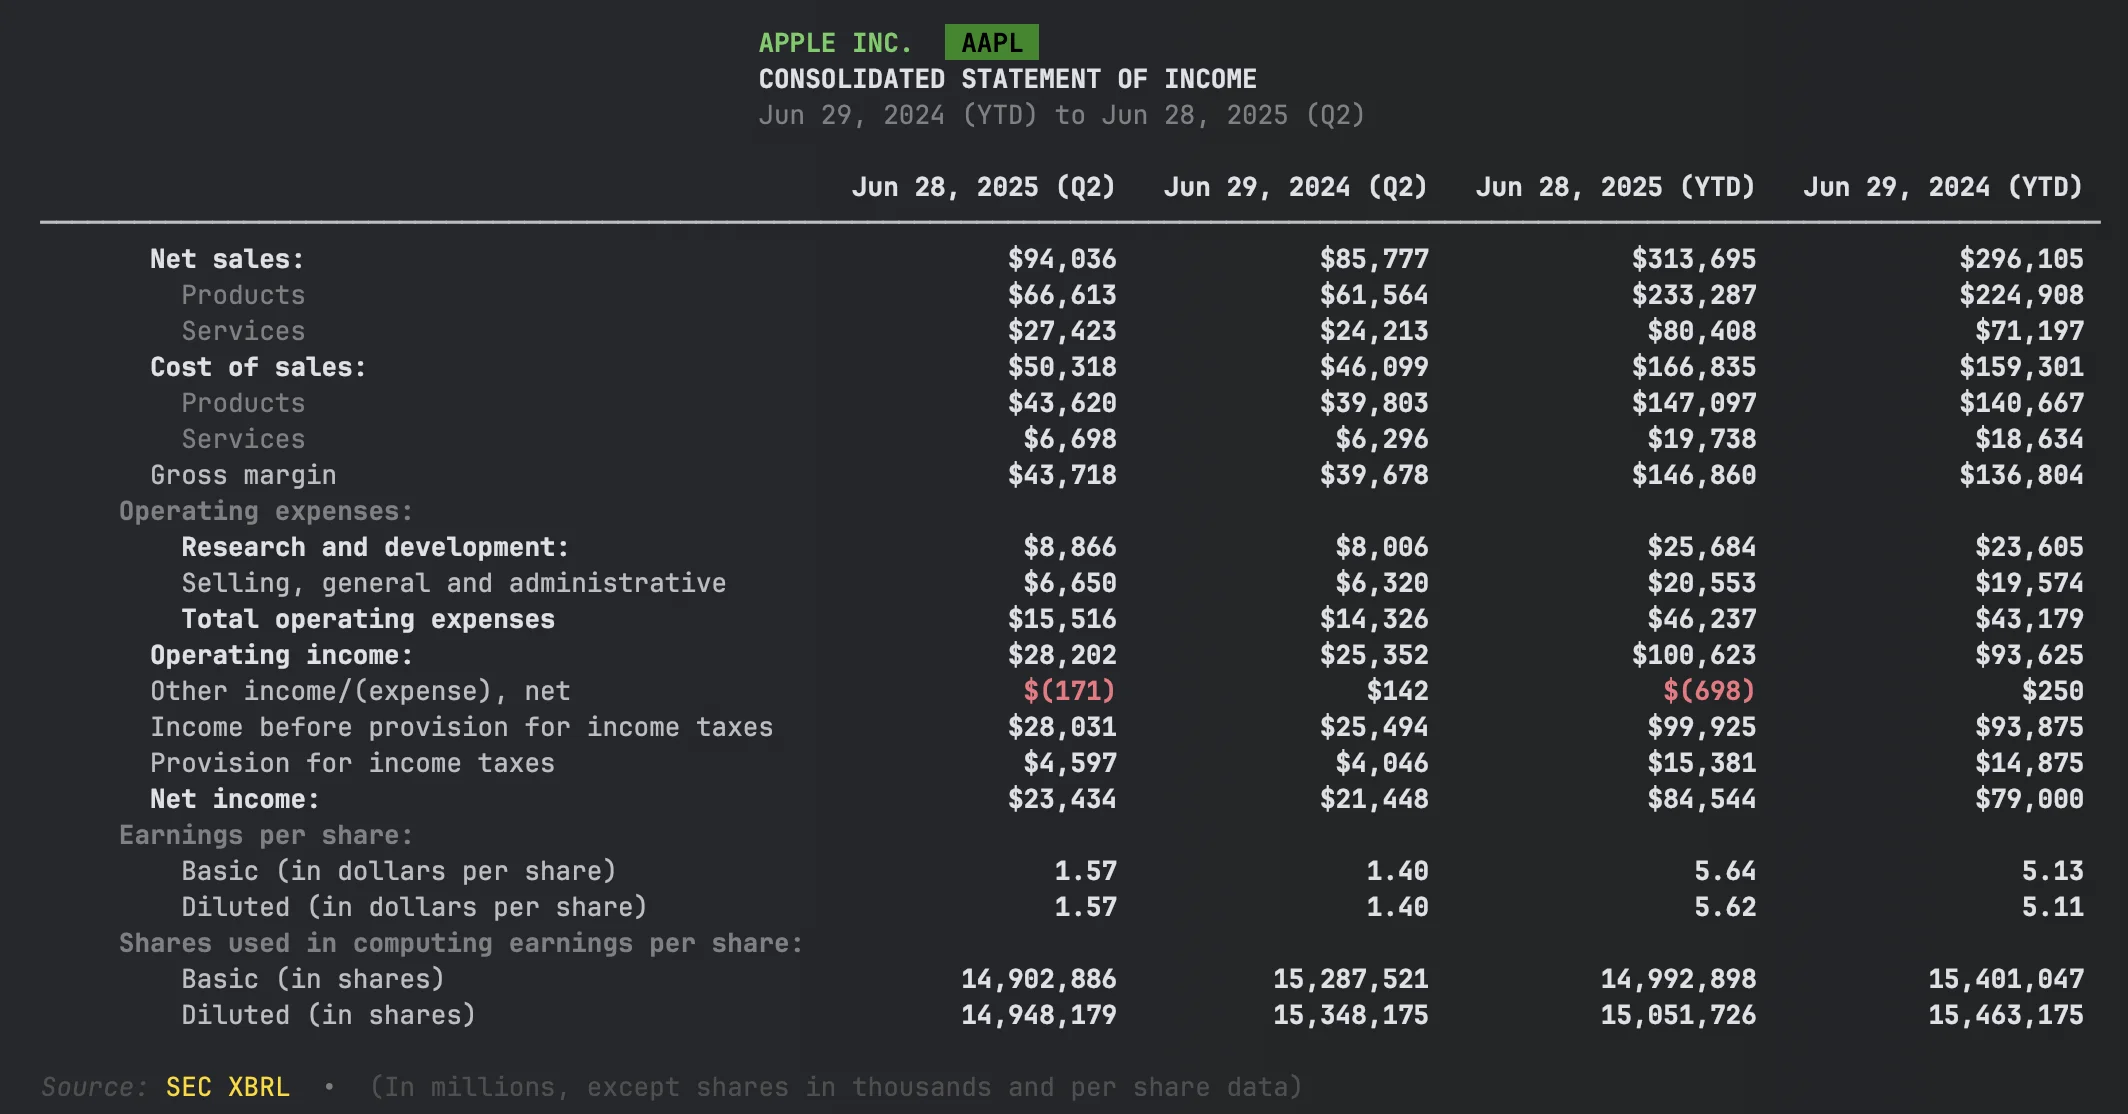Click Services sales value $27,423
The image size is (2128, 1114).
click(x=1062, y=331)
